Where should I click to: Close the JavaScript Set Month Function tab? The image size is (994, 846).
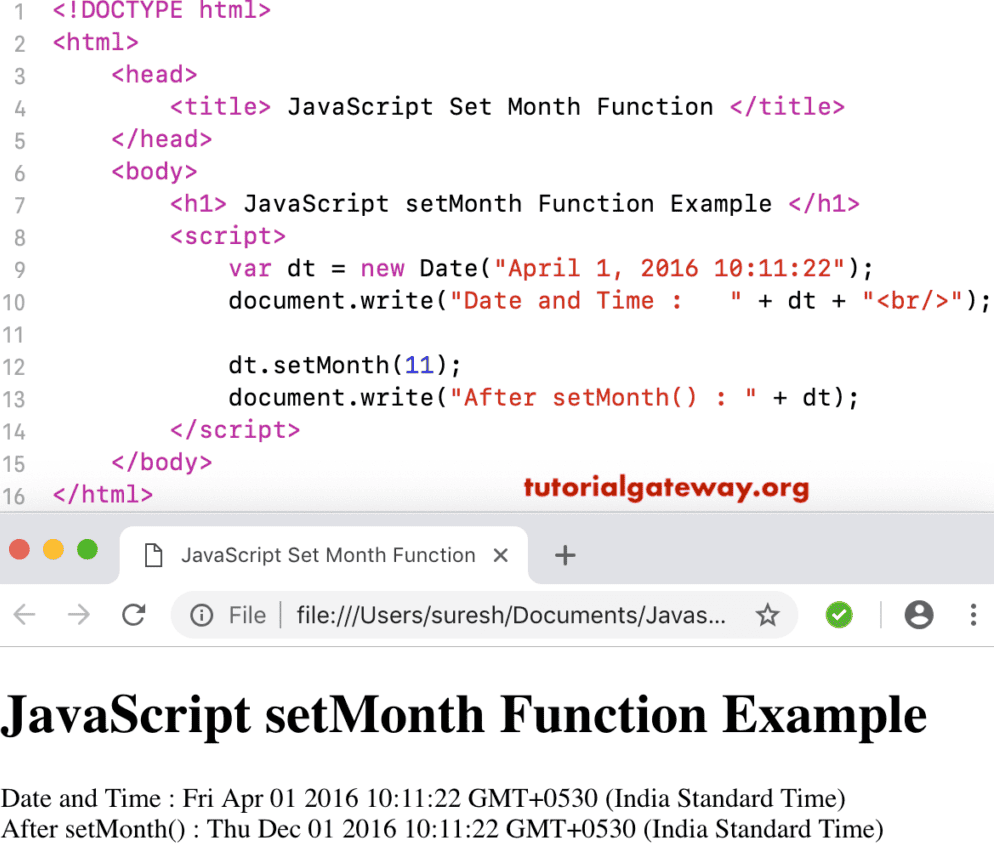click(x=500, y=555)
